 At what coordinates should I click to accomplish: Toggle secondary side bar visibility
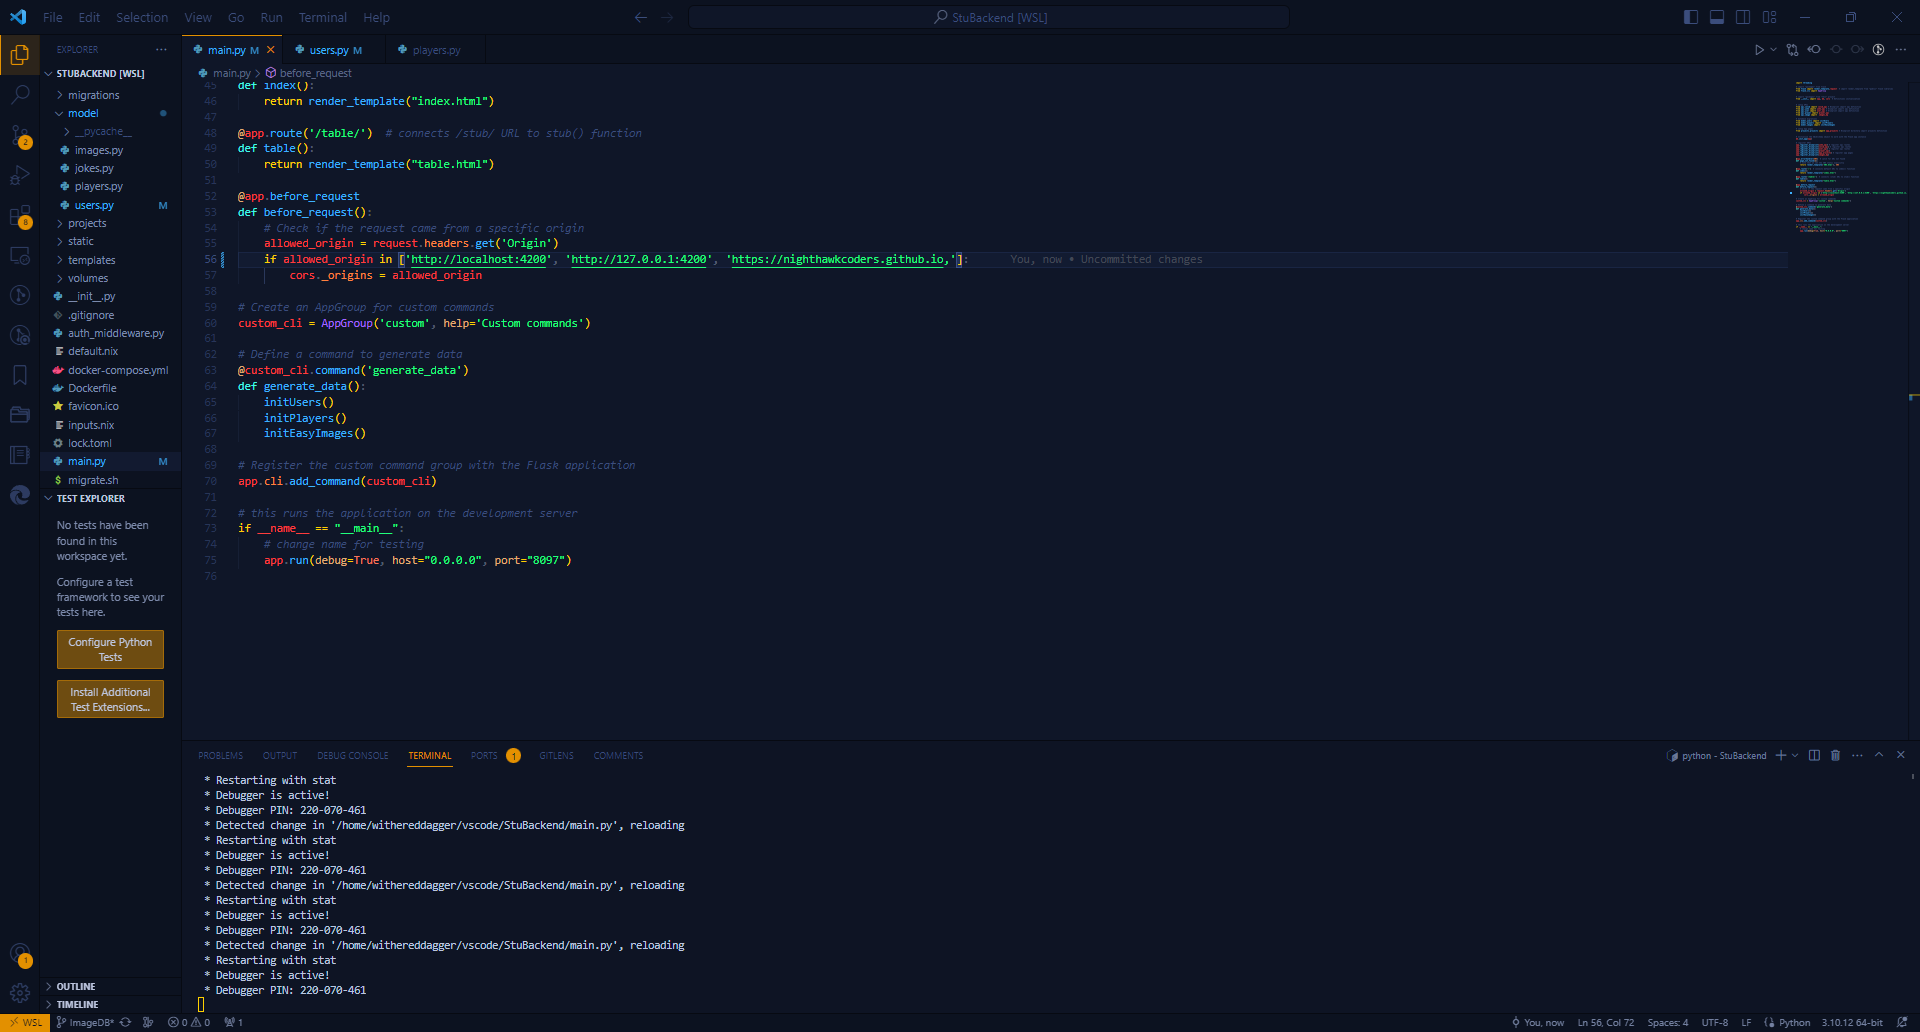click(1743, 17)
